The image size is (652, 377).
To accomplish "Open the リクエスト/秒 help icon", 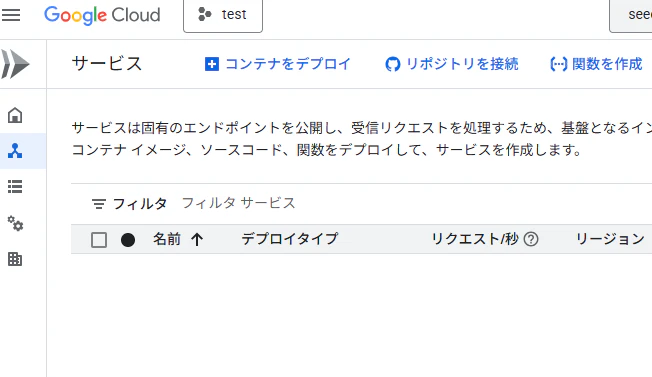I will pos(531,239).
